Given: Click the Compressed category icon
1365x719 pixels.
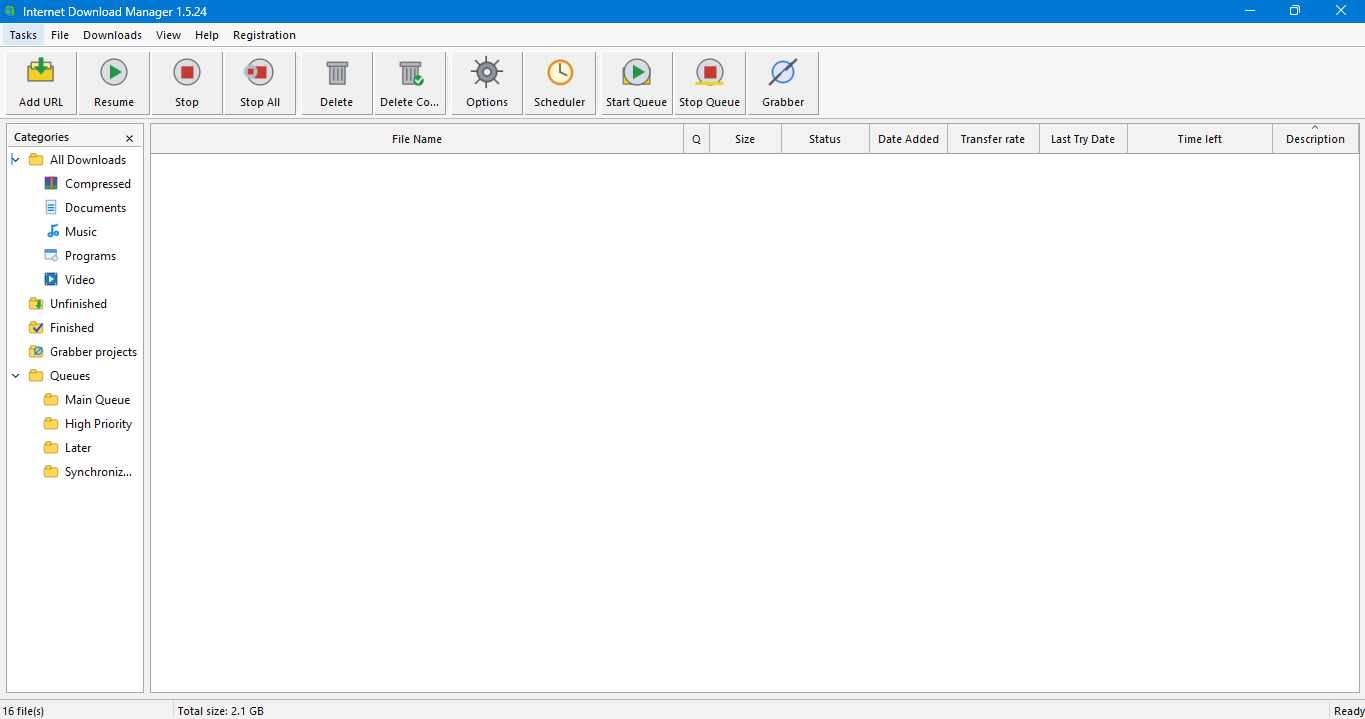Looking at the screenshot, I should point(51,184).
